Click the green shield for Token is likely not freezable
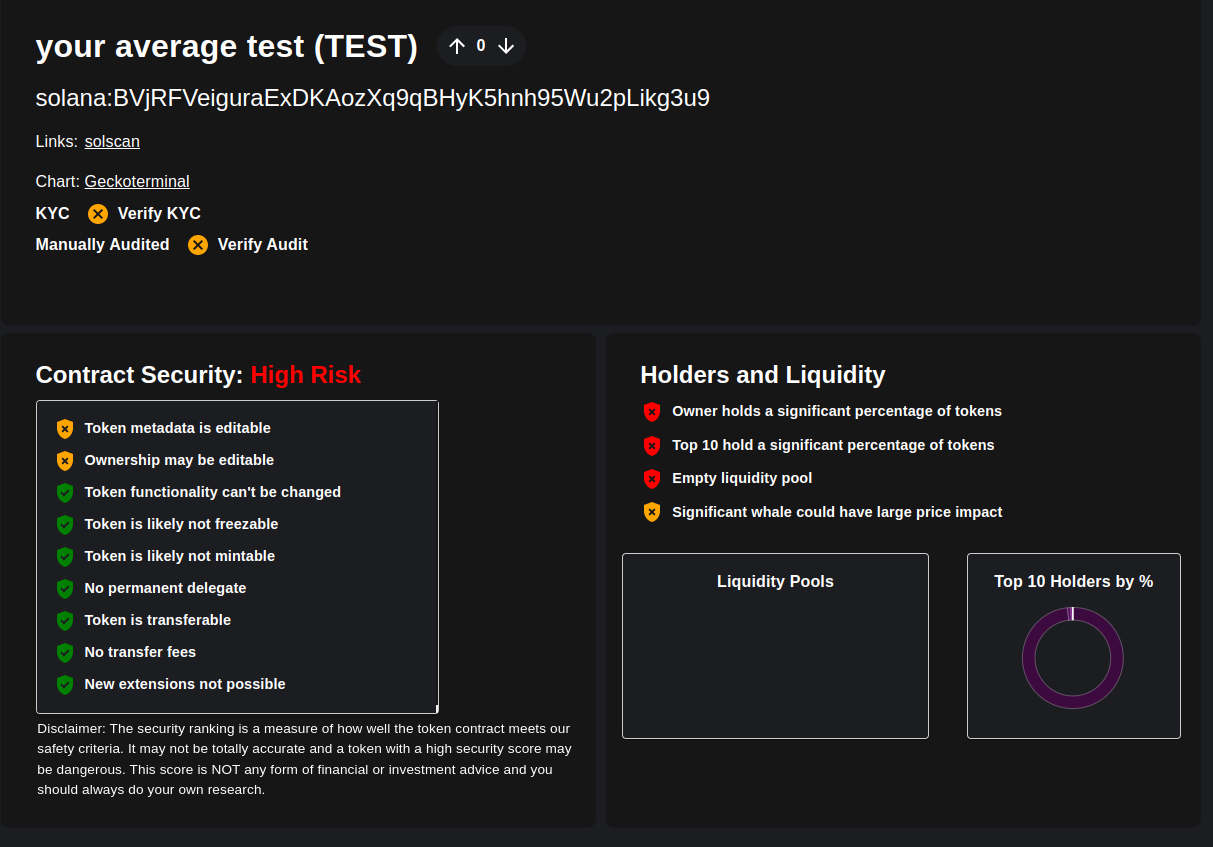The height and width of the screenshot is (847, 1213). pos(65,525)
